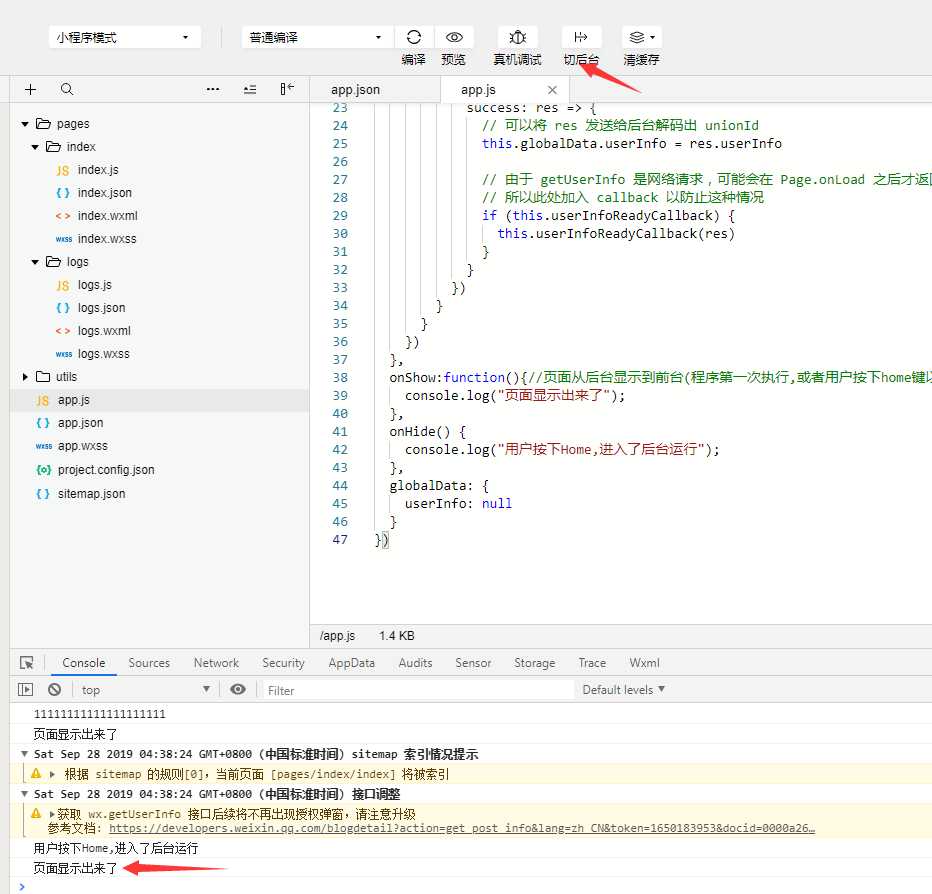
Task: Switch to the Network tab
Action: pyautogui.click(x=216, y=663)
